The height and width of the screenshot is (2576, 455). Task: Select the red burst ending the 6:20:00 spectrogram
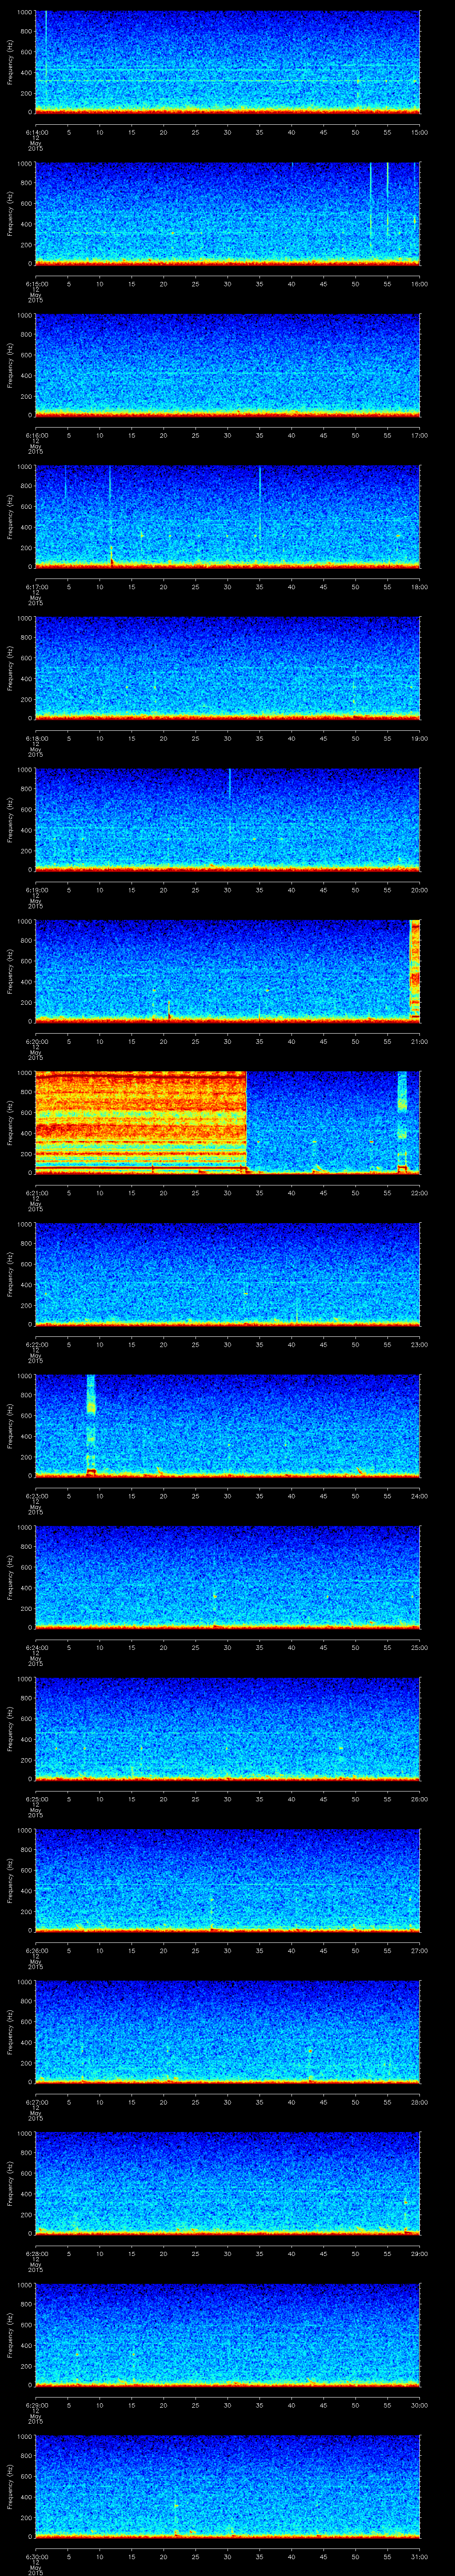415,970
